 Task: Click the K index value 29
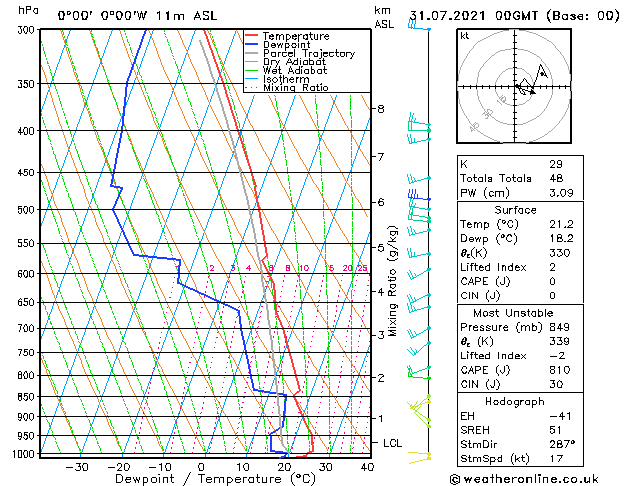[x=556, y=164]
